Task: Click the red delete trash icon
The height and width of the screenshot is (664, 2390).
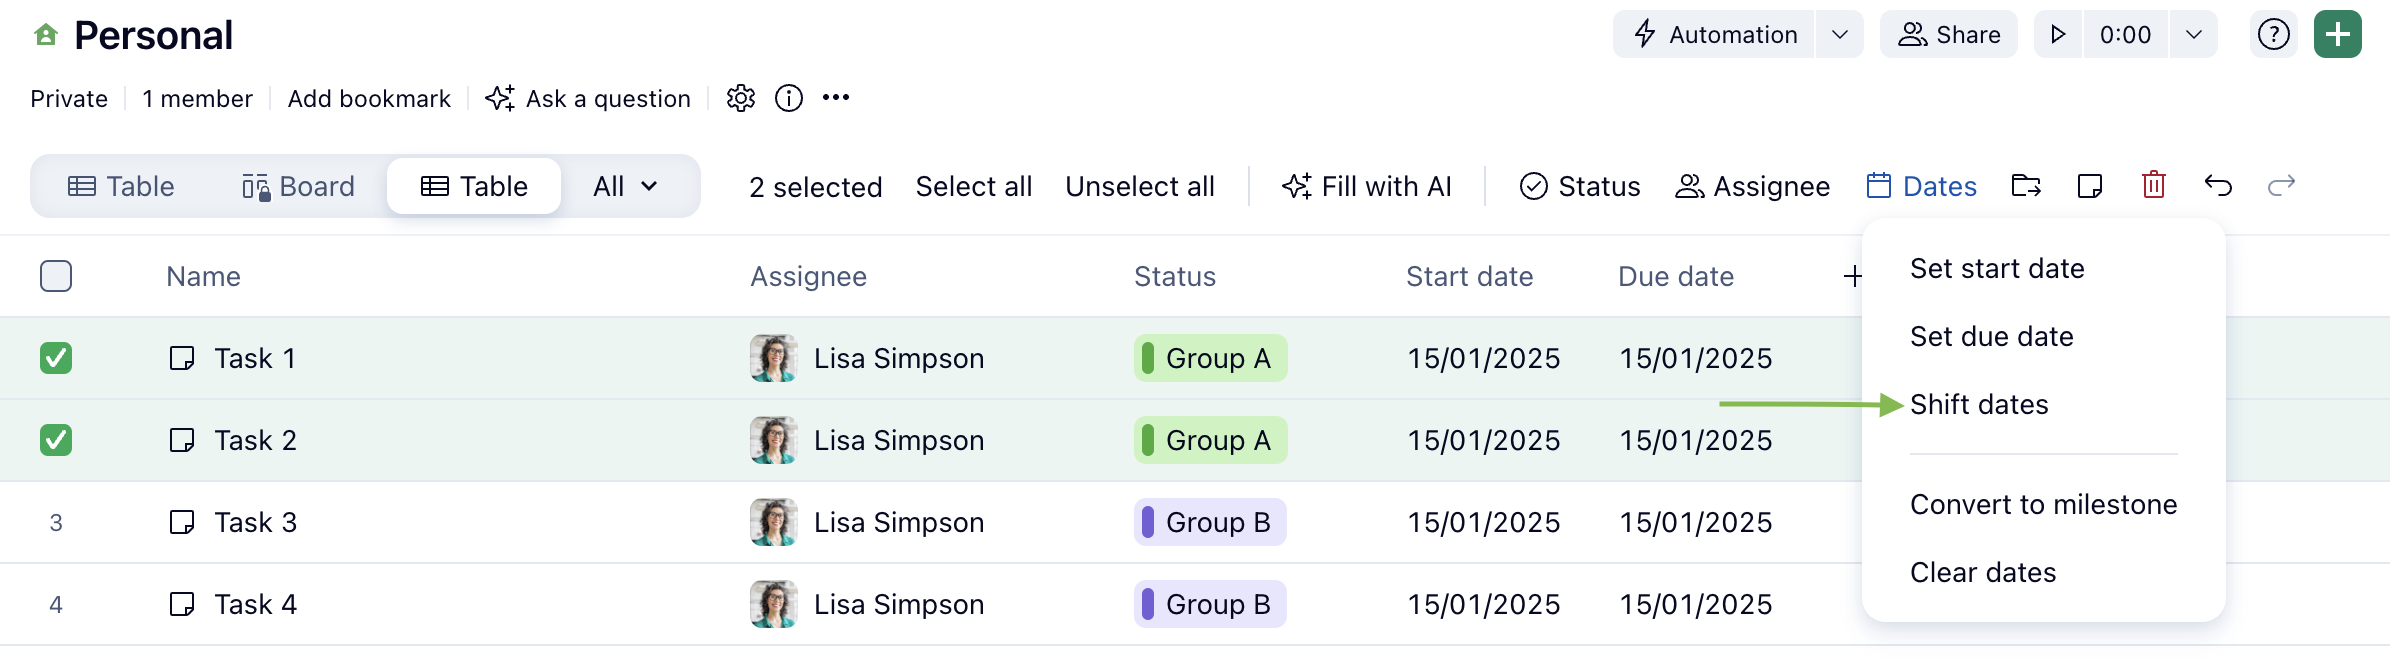Action: point(2153,186)
